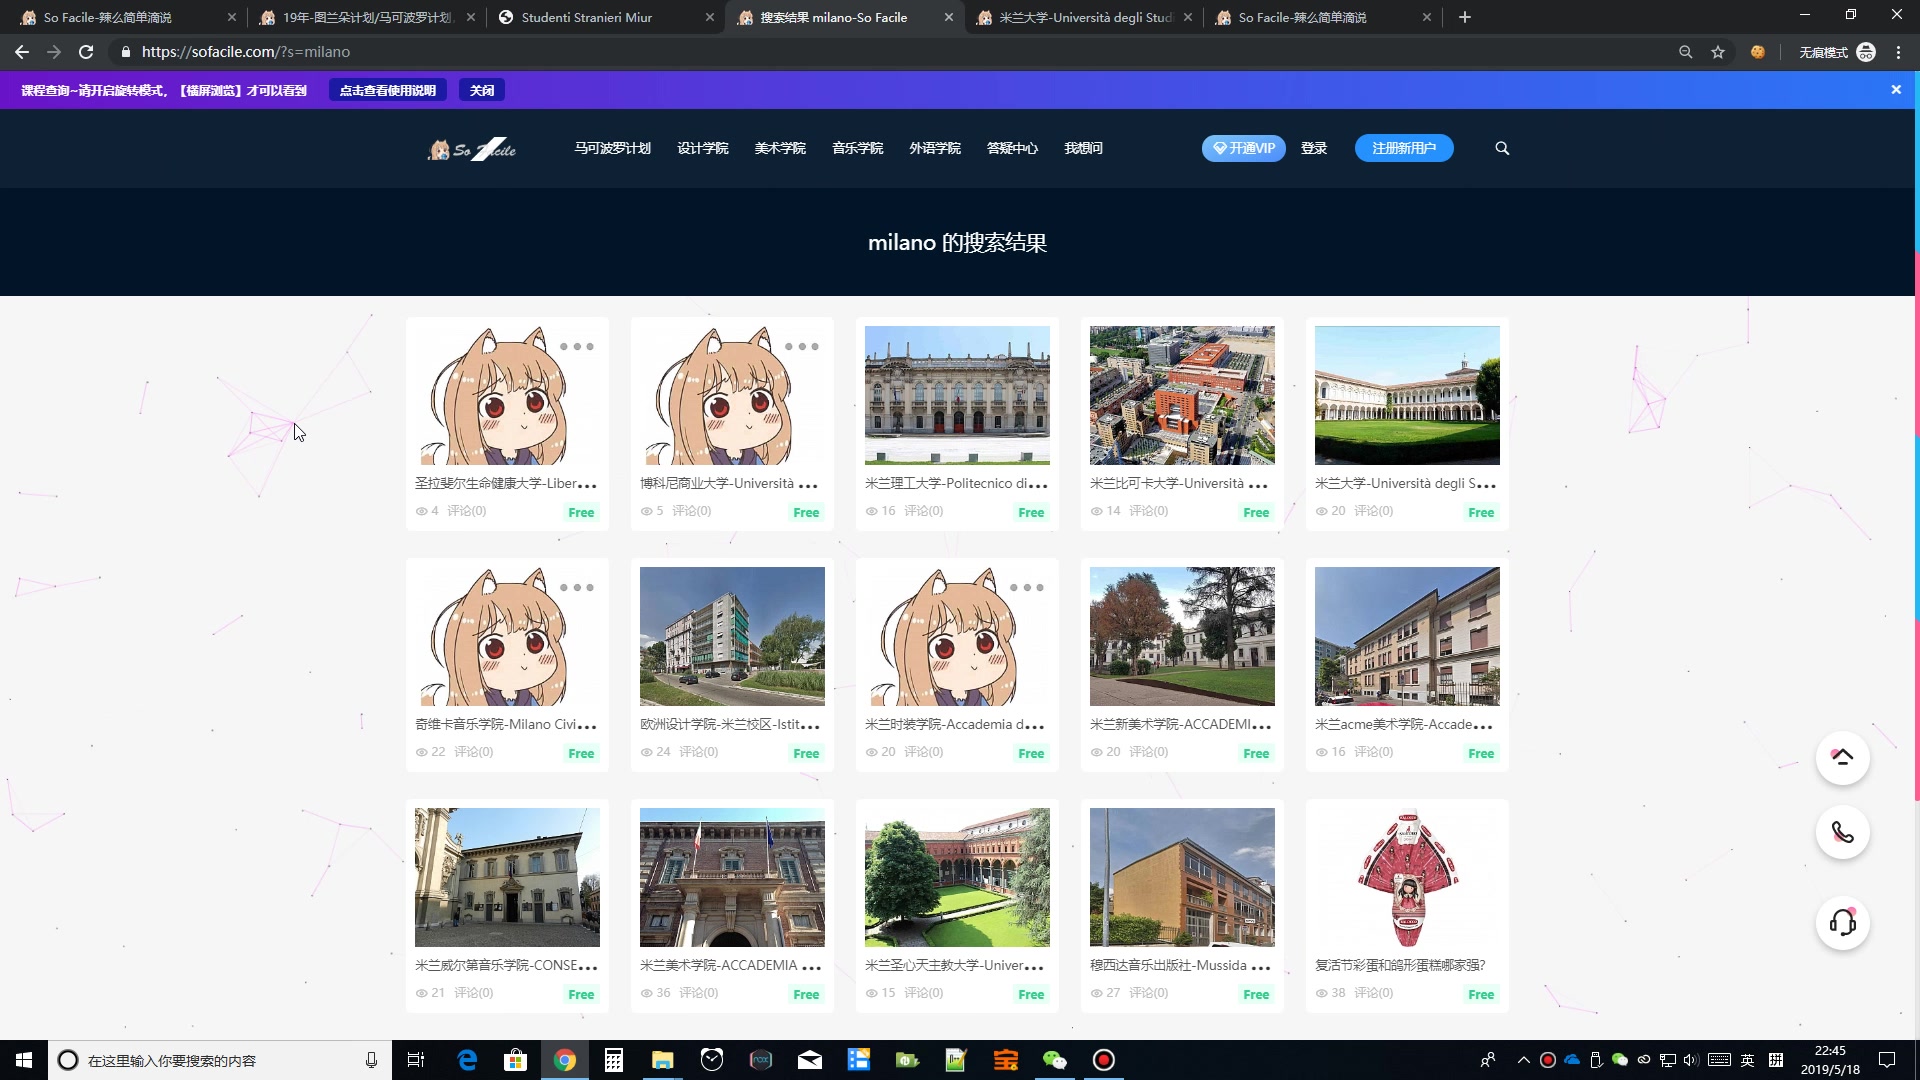Open the 米兰时装学院-Accademia title link
The image size is (1920, 1080).
(955, 725)
